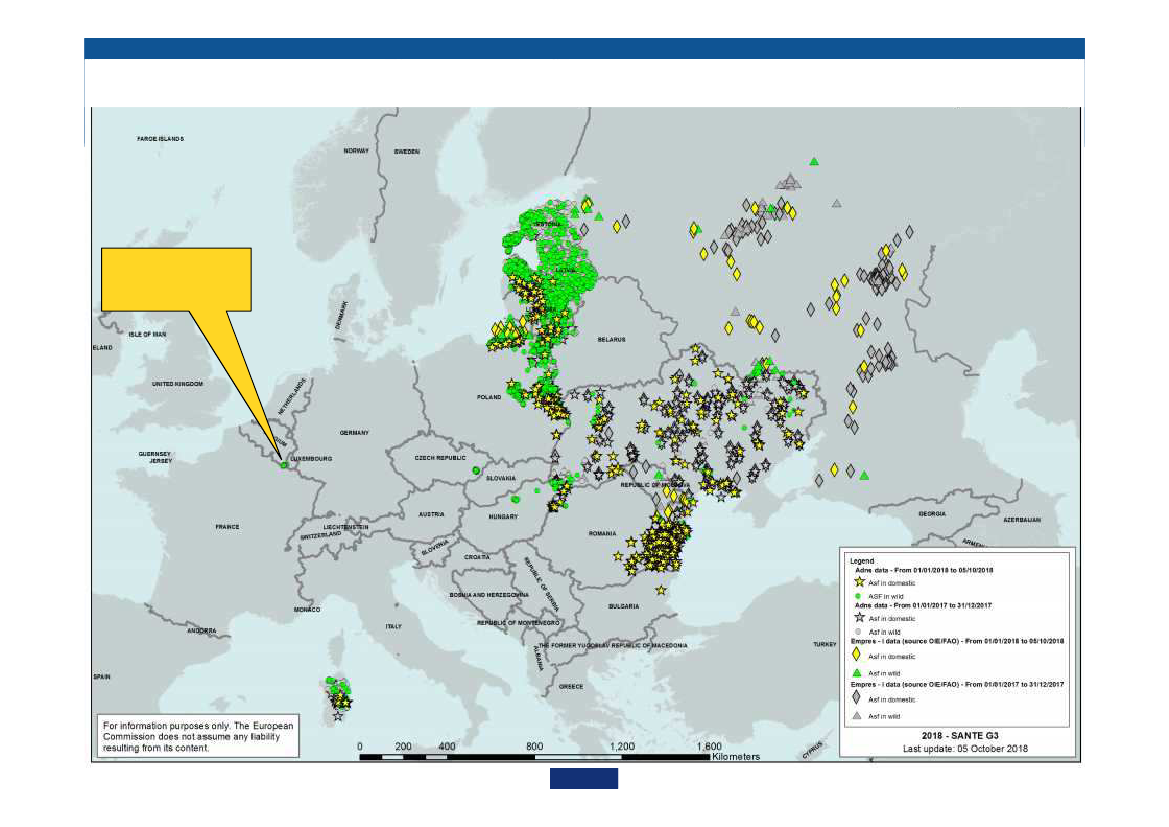Click the dark blue rectangle below the map
The height and width of the screenshot is (827, 1169).
pos(583,779)
